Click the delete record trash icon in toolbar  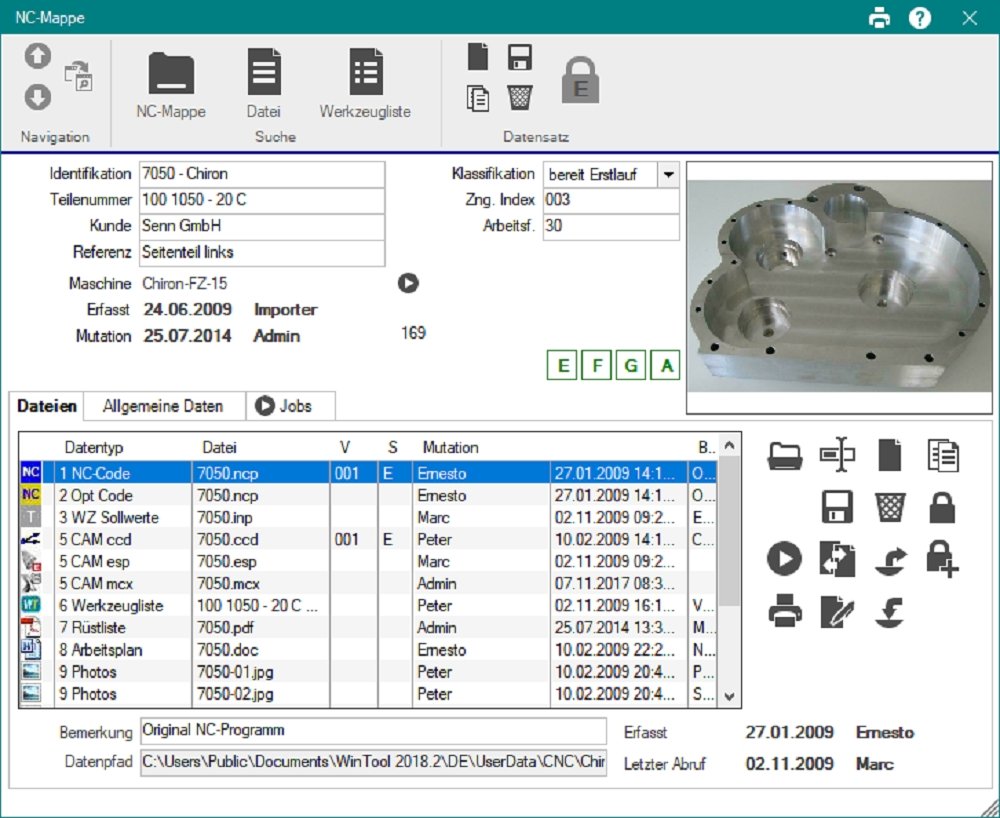[x=519, y=97]
